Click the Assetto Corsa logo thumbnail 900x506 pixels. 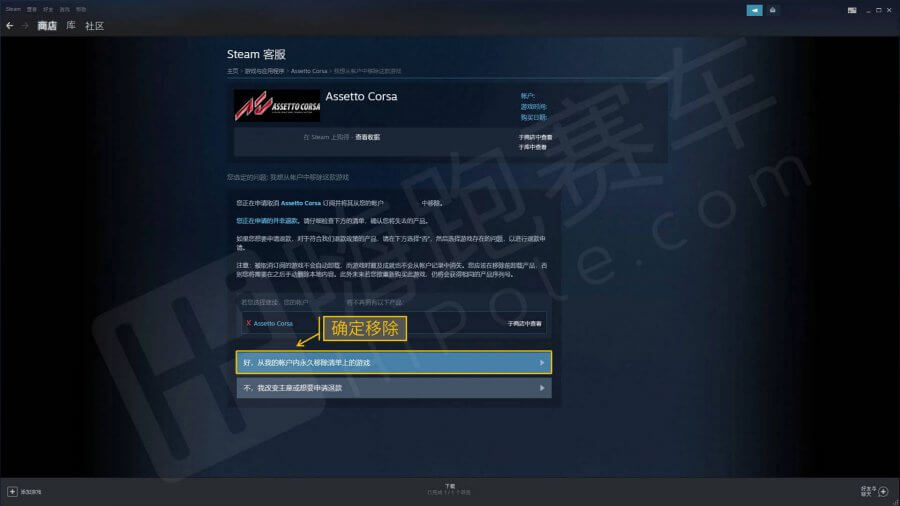click(277, 106)
